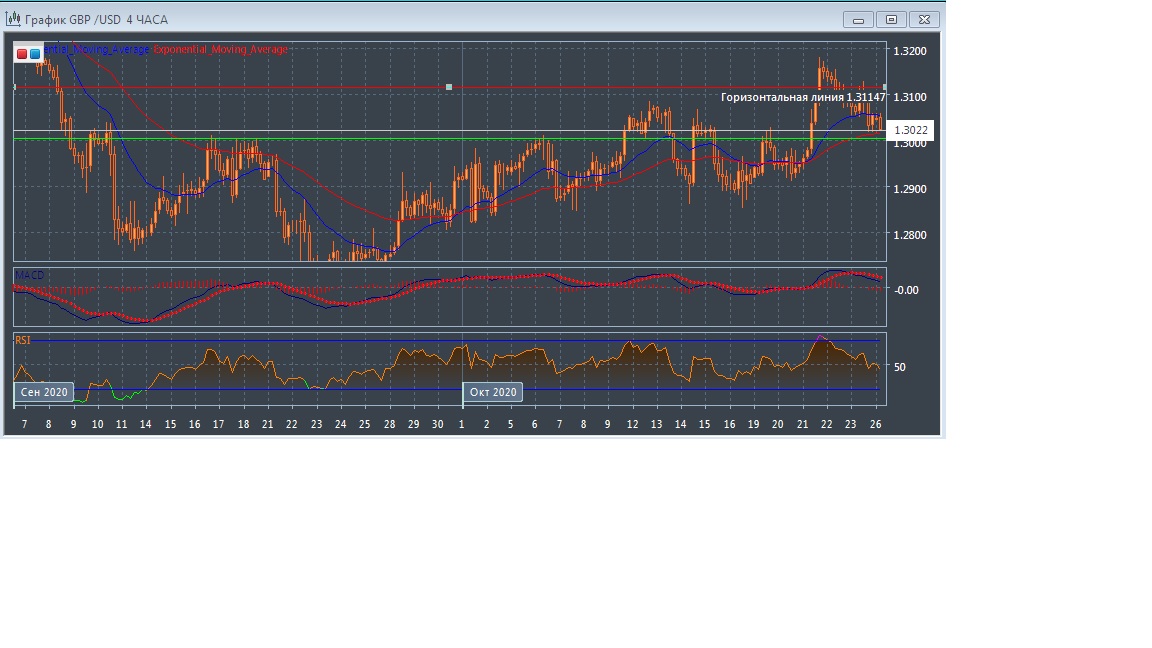Minimize the GBP/USD chart window
Viewport: 1152px width, 648px height.
[x=858, y=19]
